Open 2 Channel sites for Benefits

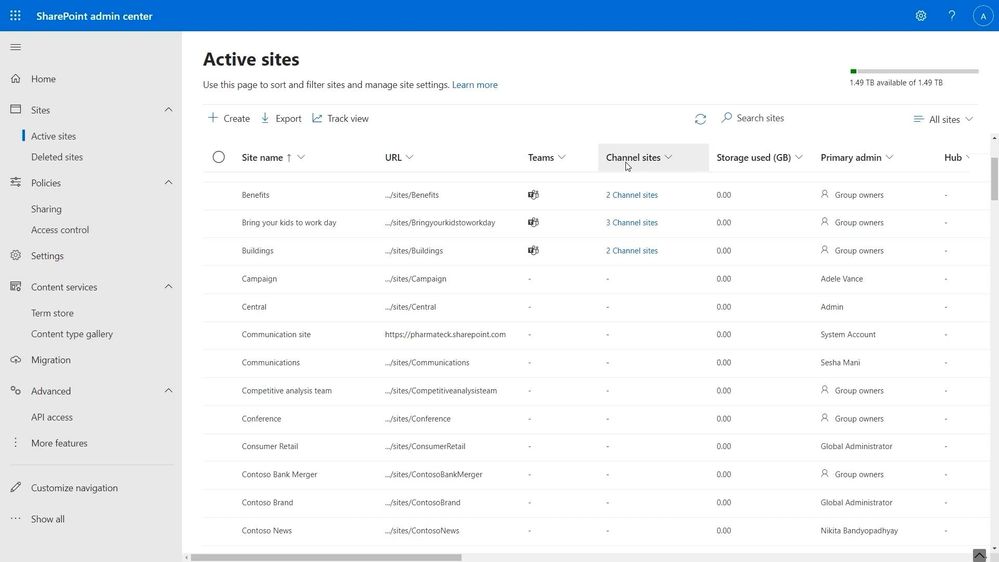pos(632,195)
